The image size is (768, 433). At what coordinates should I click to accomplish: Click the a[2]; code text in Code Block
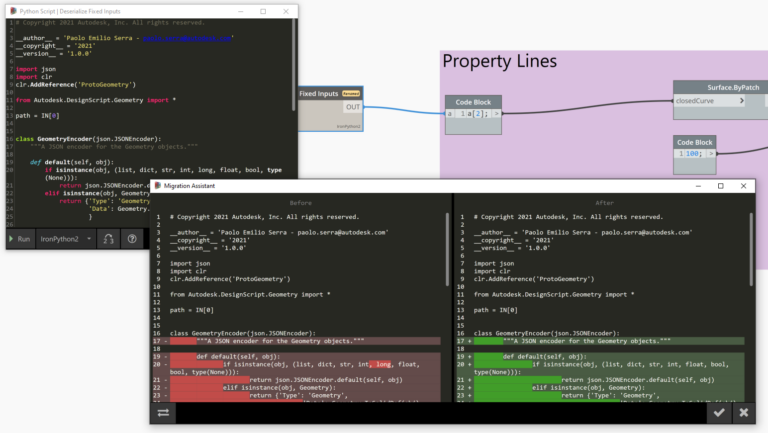pyautogui.click(x=478, y=114)
